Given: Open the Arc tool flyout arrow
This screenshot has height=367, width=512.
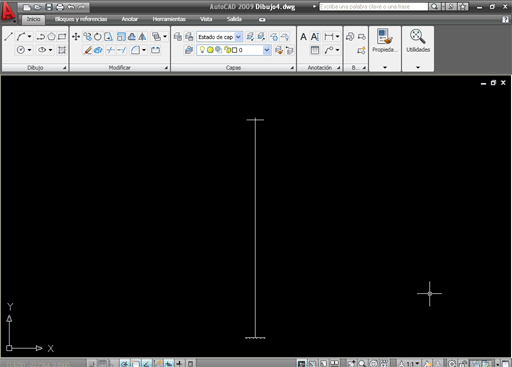Looking at the screenshot, I should pos(29,37).
